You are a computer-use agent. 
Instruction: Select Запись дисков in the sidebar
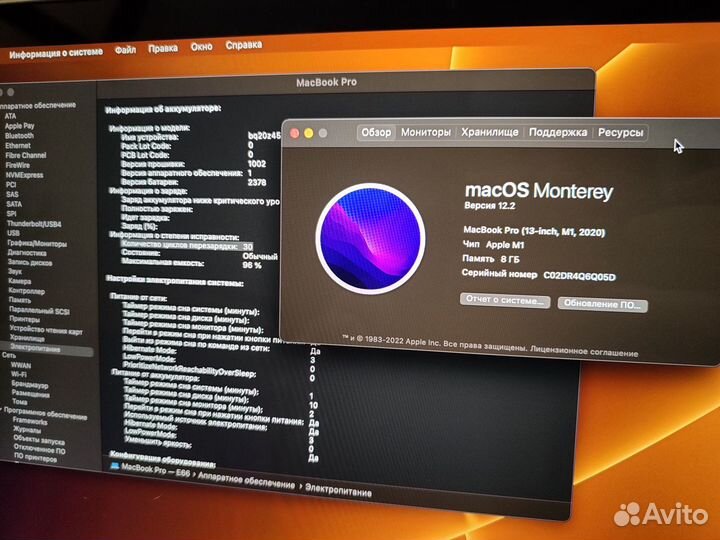point(30,263)
